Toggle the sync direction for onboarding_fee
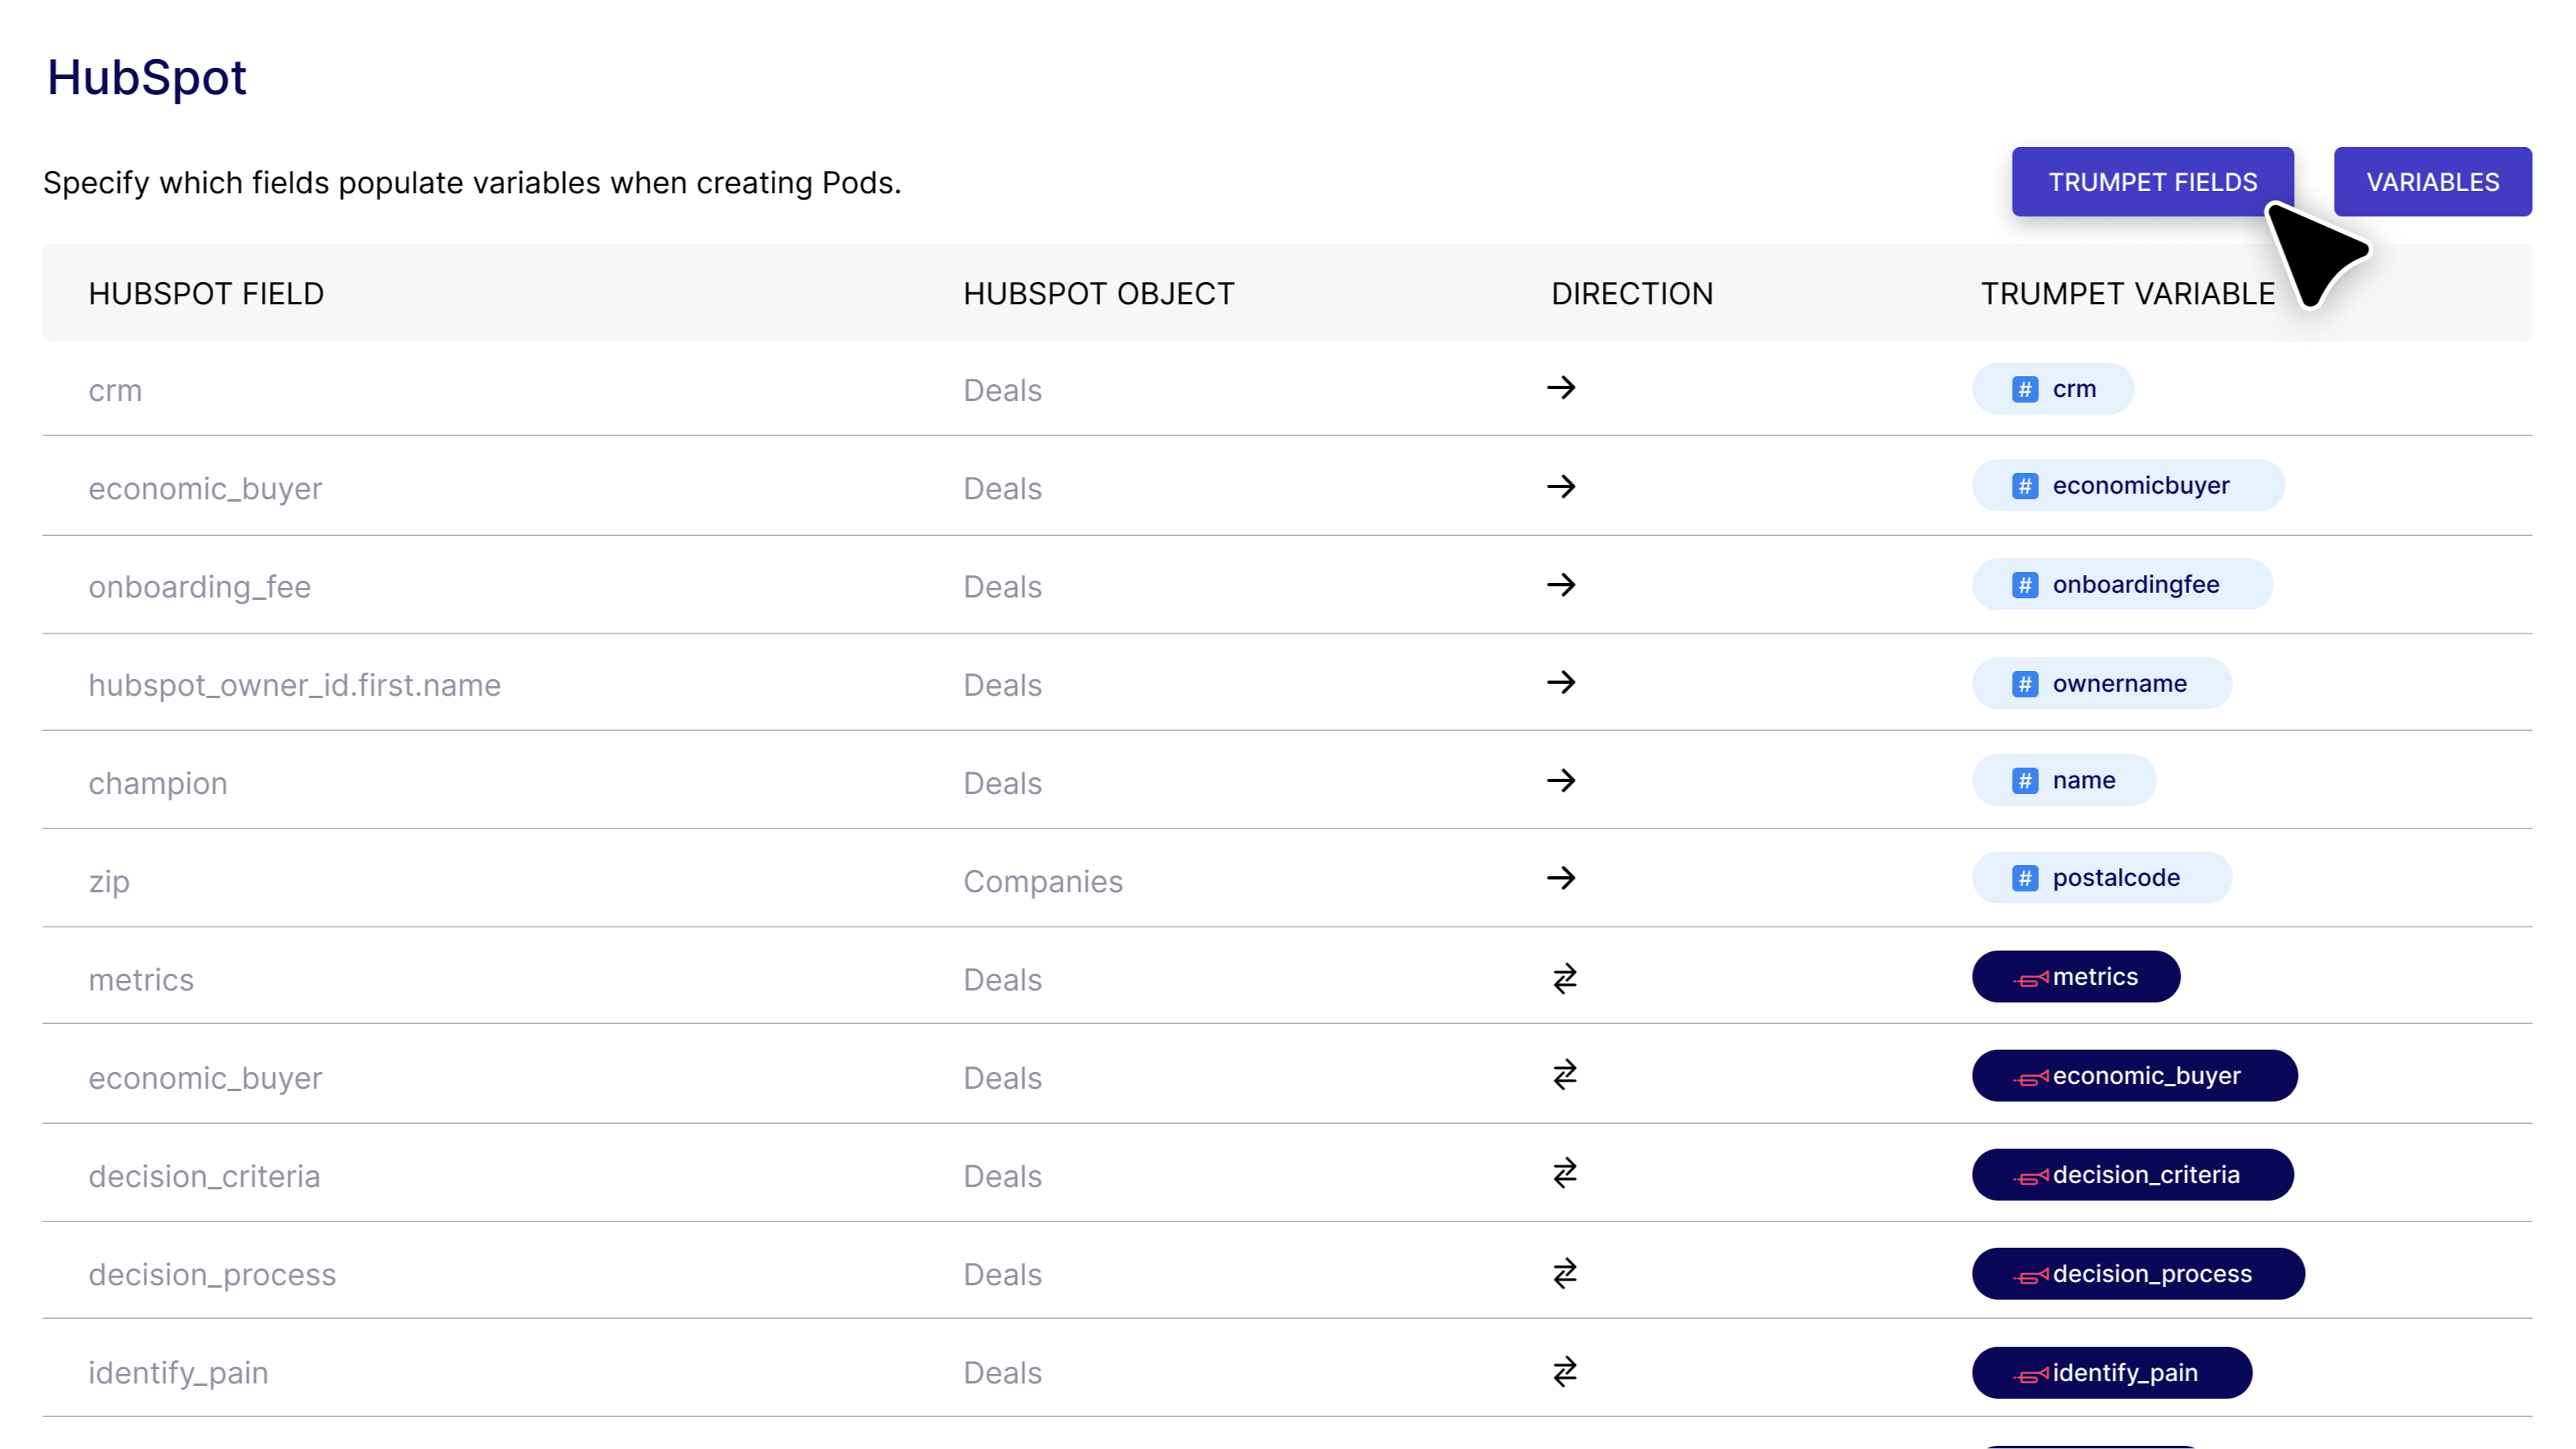 pos(1562,586)
